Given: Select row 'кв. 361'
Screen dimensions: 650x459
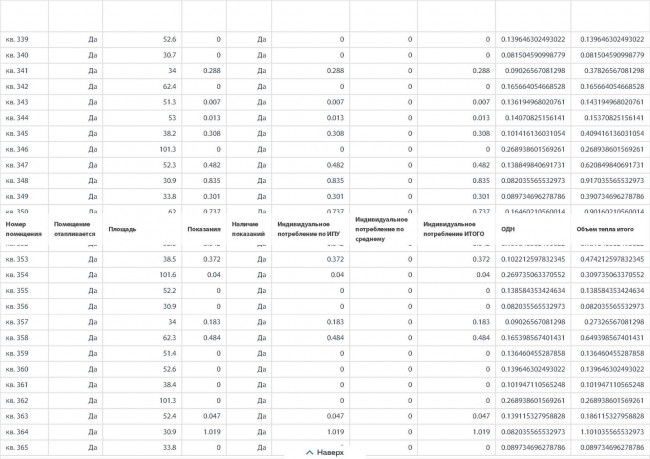Looking at the screenshot, I should click(325, 385).
